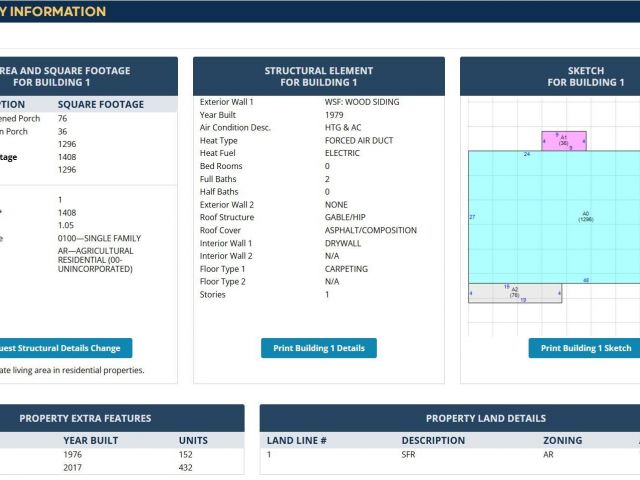Screen dimensions: 640x480
Task: Click the Property Land Details header
Action: (485, 418)
